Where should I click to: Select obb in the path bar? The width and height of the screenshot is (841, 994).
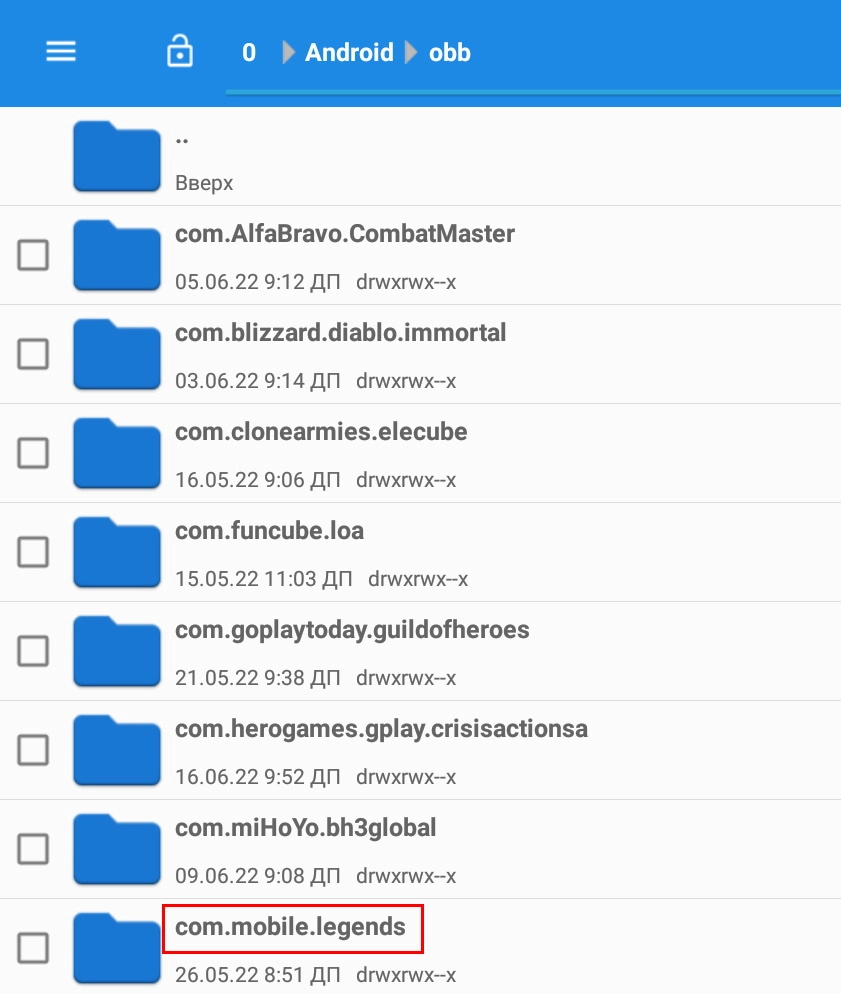(450, 52)
